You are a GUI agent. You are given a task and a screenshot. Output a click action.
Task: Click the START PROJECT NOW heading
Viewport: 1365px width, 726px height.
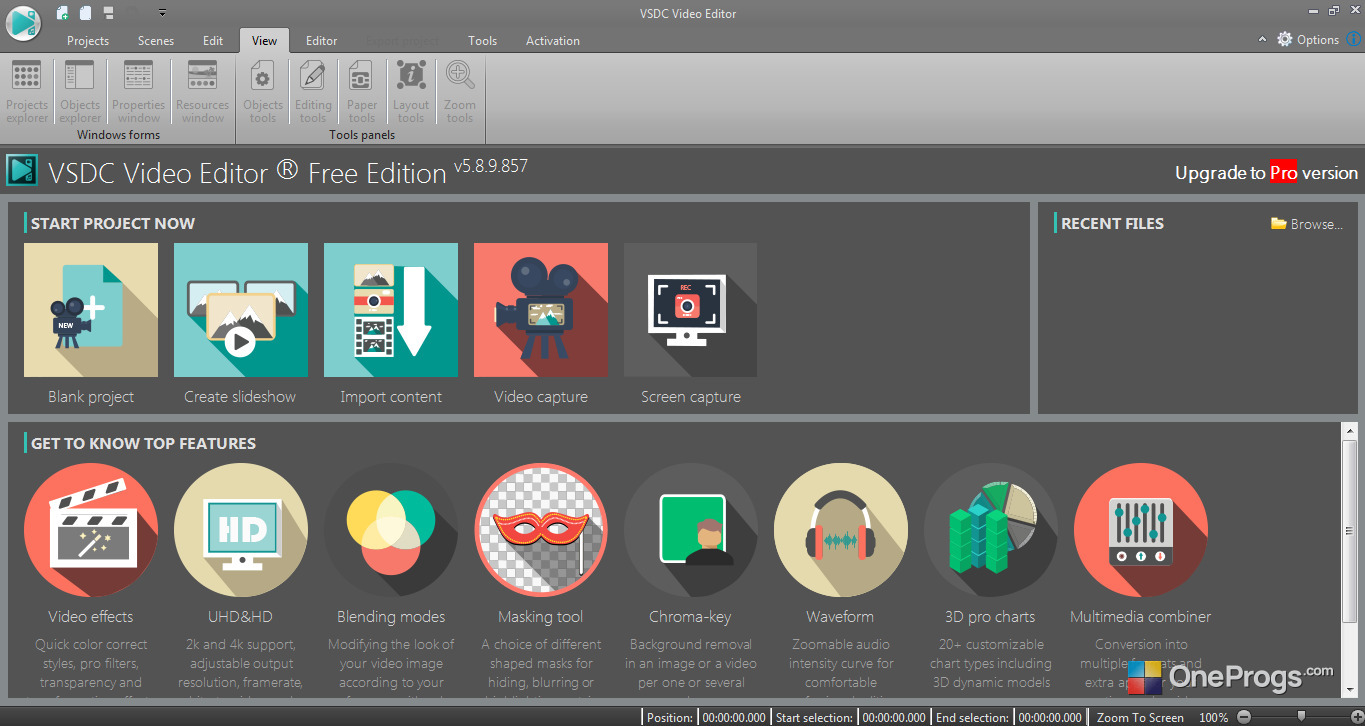click(x=113, y=224)
